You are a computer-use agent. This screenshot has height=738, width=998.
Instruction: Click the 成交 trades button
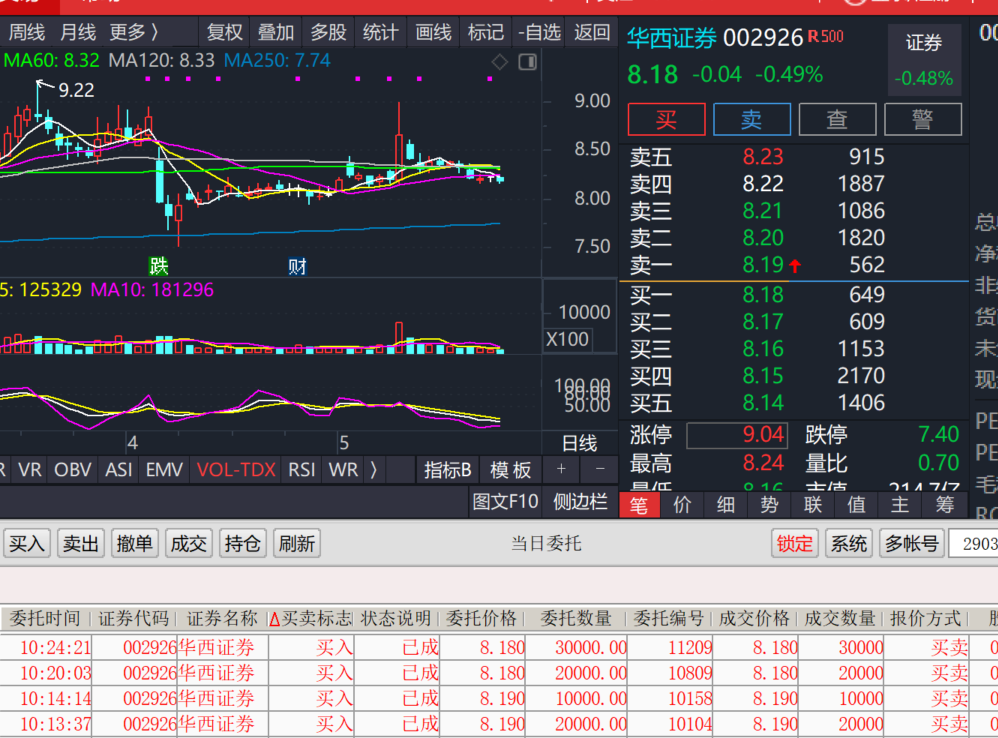188,543
